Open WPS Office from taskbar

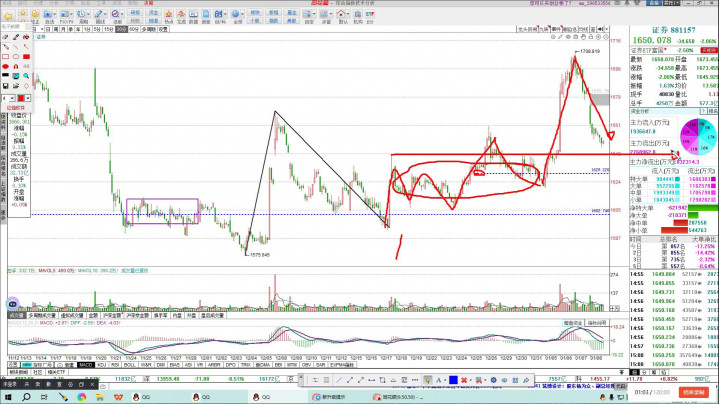click(x=118, y=397)
